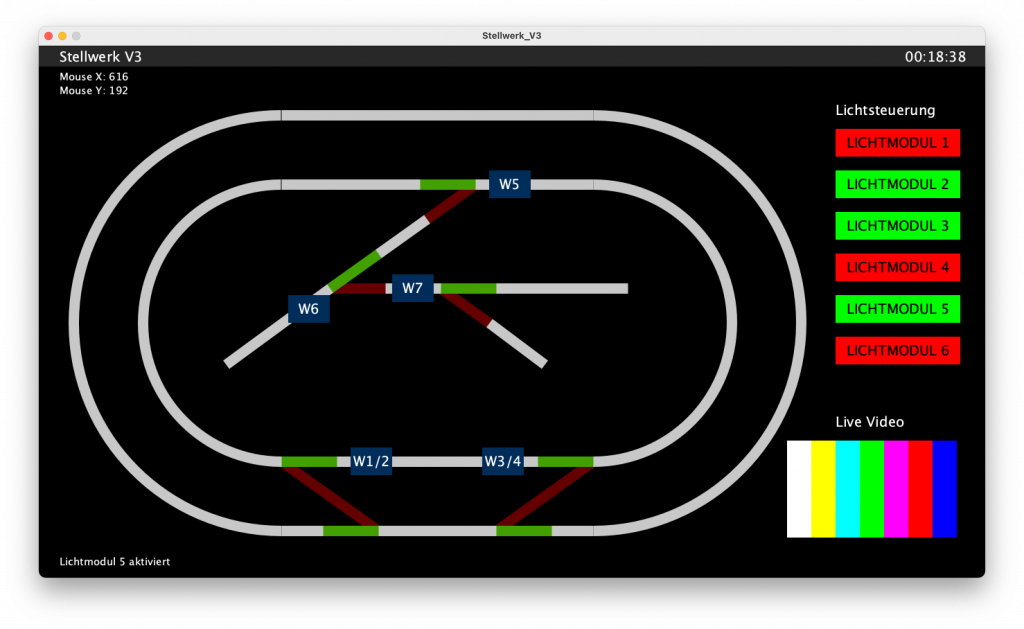Click the green segment left of W1/2
Viewport: 1024px width, 629px height.
tap(309, 462)
